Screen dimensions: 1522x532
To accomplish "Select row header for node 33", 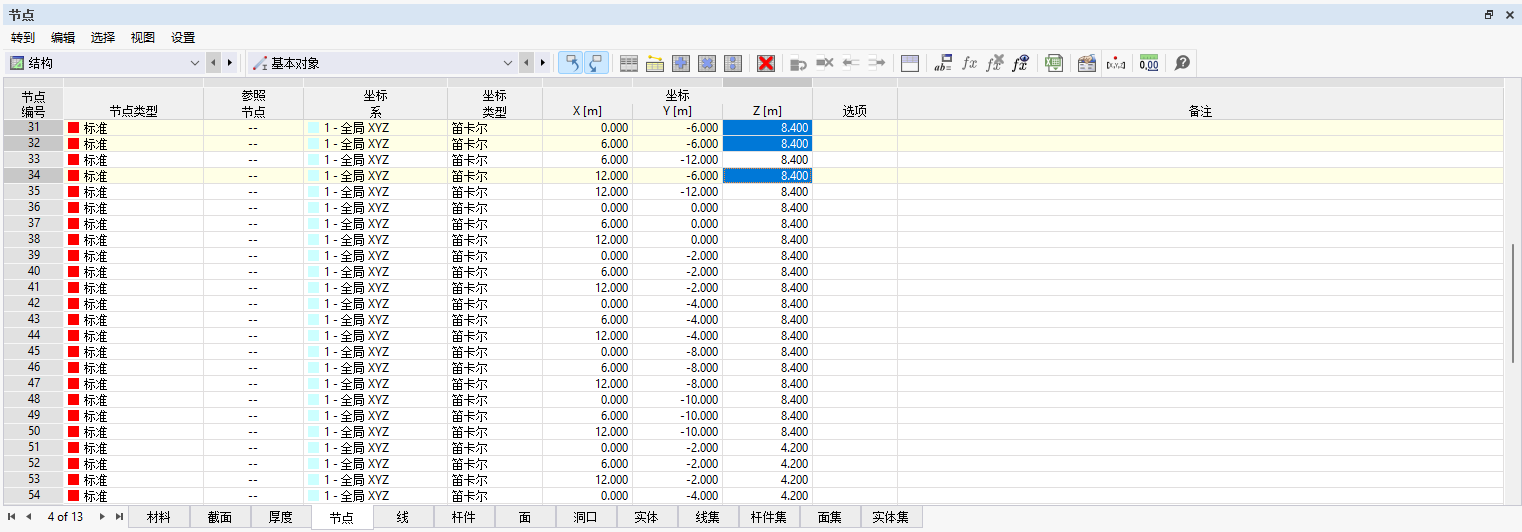I will click(x=33, y=160).
